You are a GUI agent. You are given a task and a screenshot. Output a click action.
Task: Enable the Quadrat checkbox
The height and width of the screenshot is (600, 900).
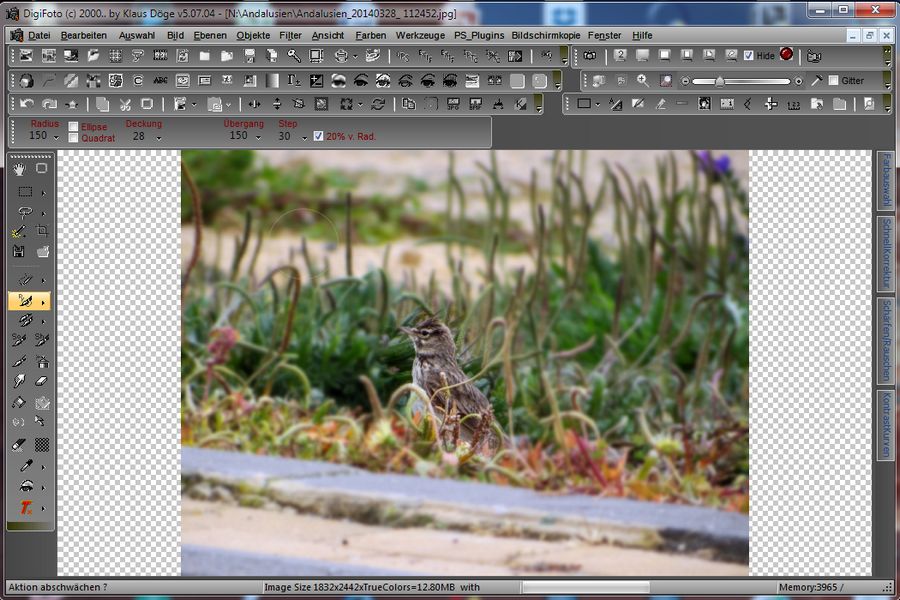point(73,138)
